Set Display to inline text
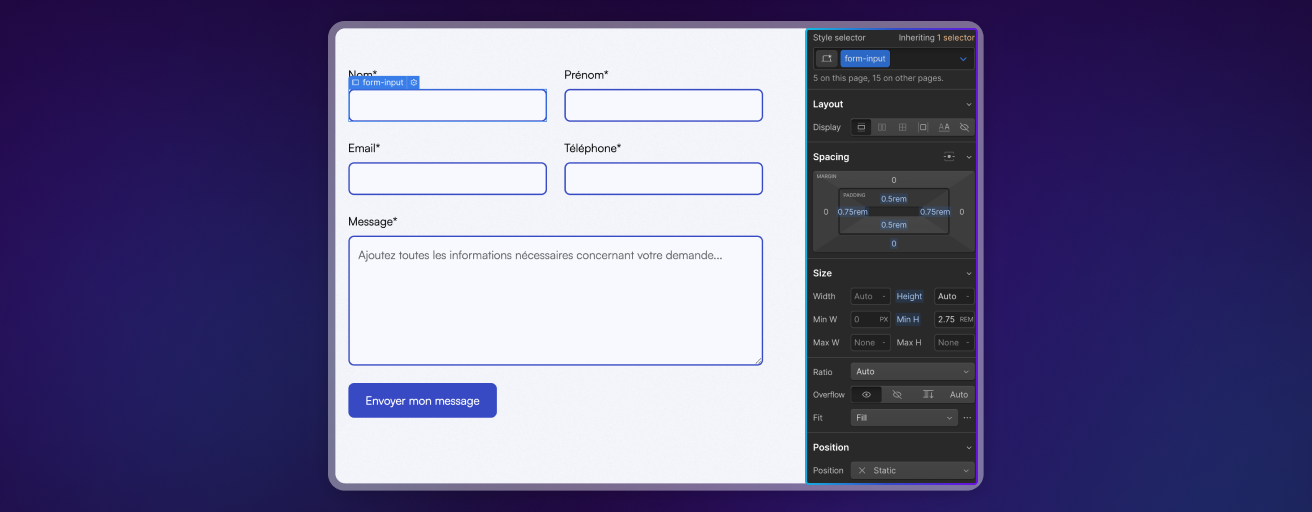Viewport: 1312px width, 512px height. (x=944, y=127)
